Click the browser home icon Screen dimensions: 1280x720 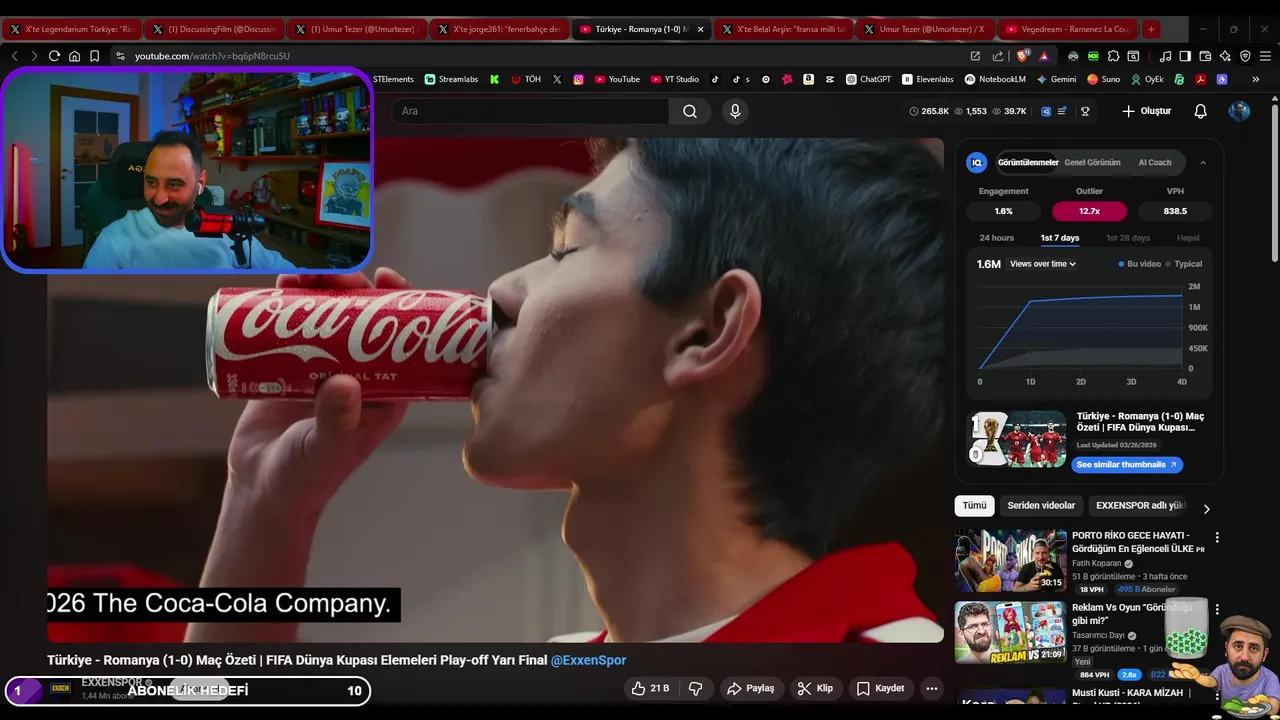[x=74, y=56]
